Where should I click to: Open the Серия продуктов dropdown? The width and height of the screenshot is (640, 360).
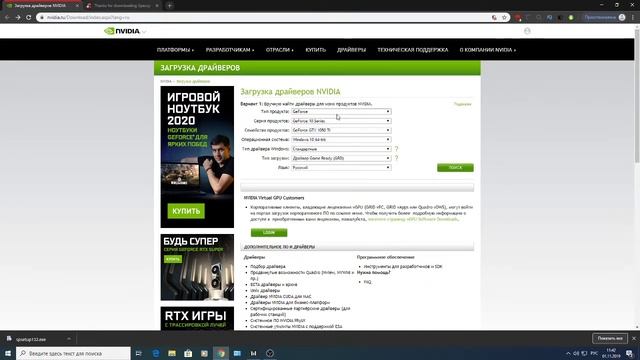tap(341, 121)
